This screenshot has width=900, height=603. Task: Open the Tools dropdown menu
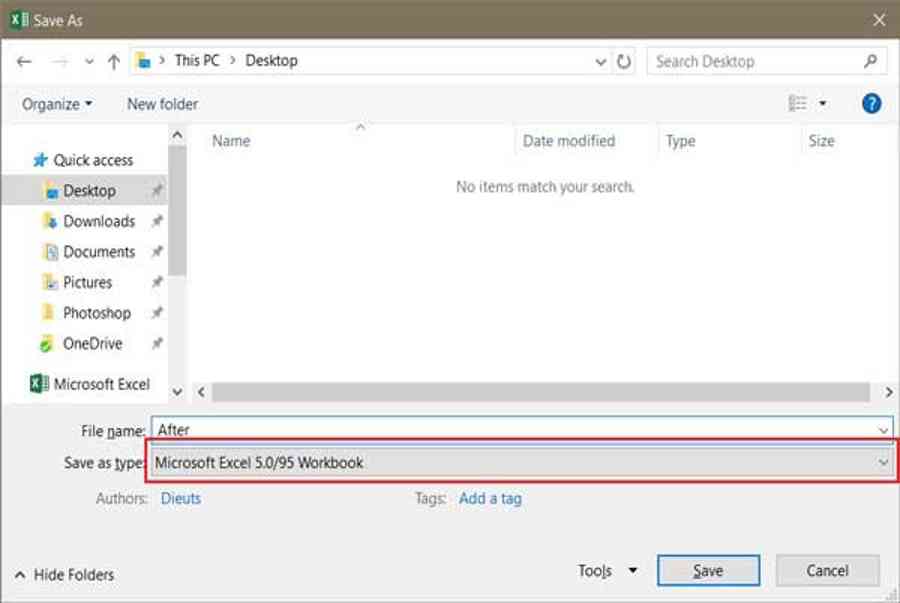point(607,571)
